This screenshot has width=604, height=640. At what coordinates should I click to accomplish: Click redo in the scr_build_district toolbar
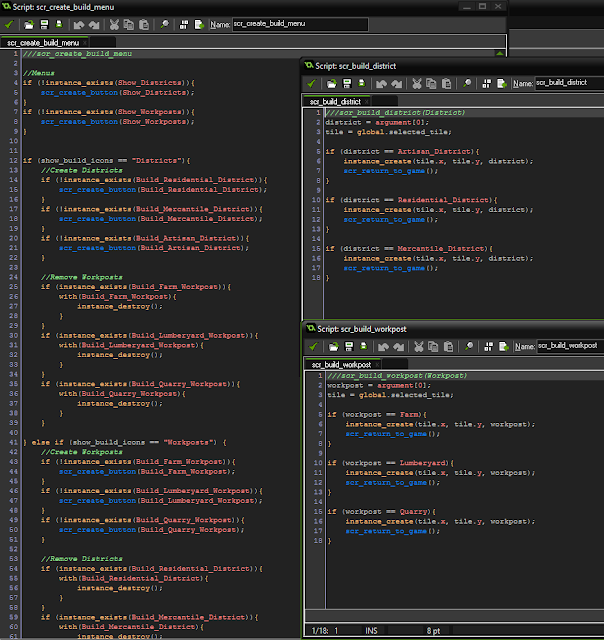[x=395, y=83]
